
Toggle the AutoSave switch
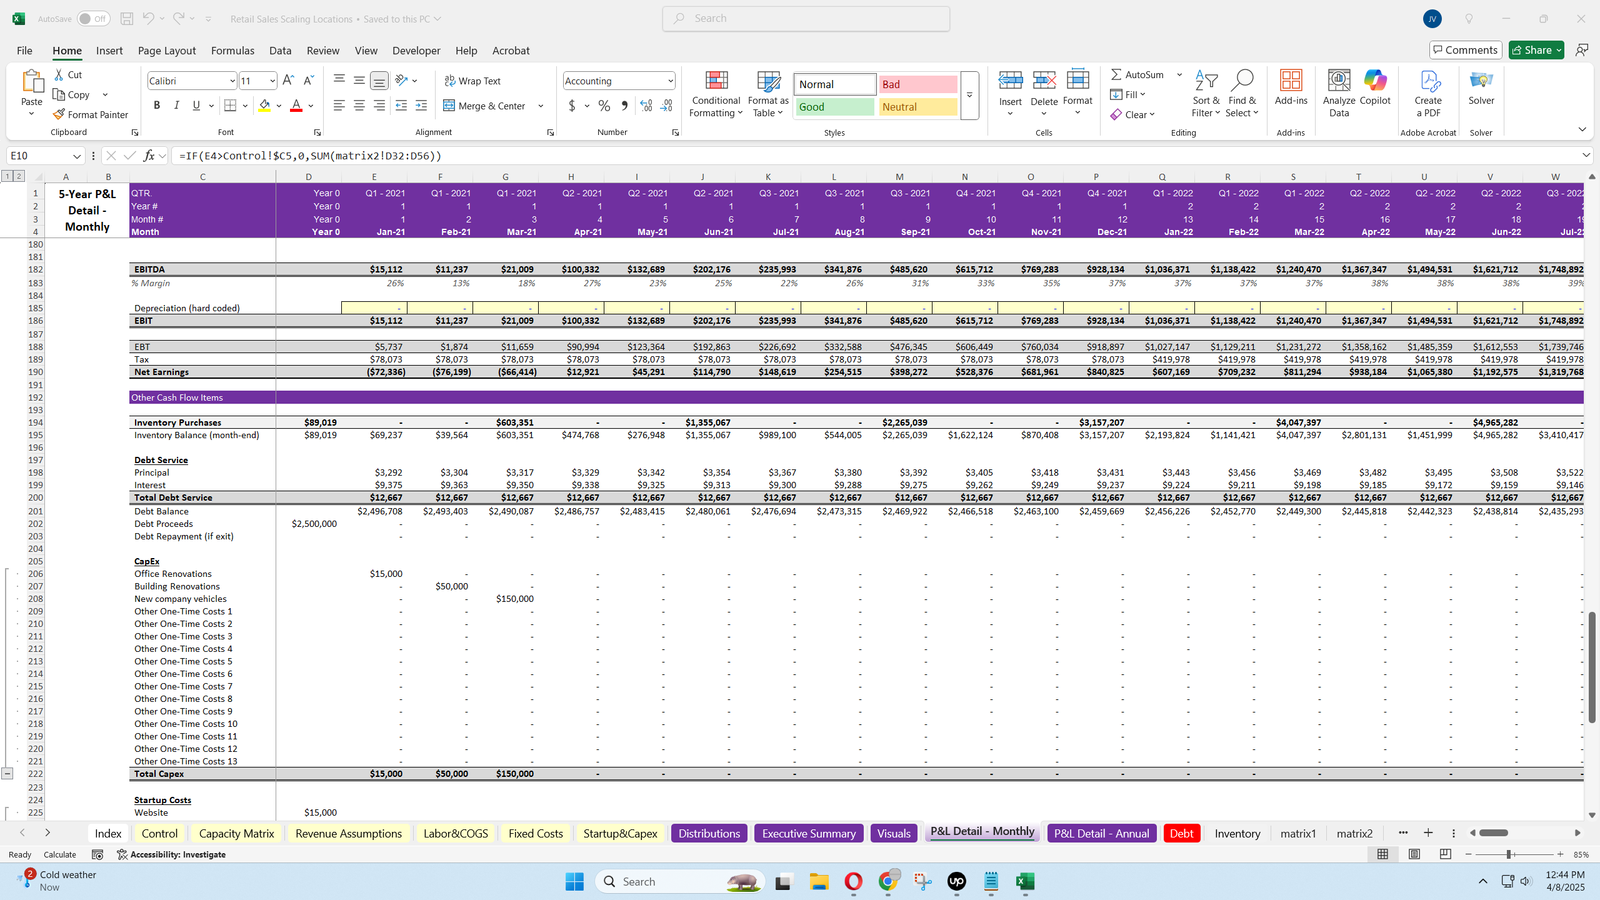pyautogui.click(x=93, y=19)
